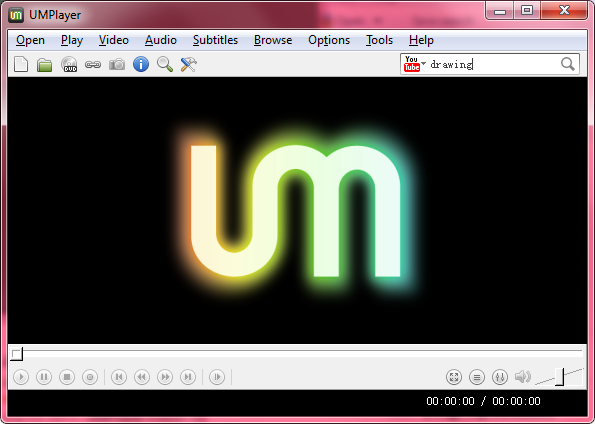Open the Browse menu
Image resolution: width=595 pixels, height=424 pixels.
273,40
